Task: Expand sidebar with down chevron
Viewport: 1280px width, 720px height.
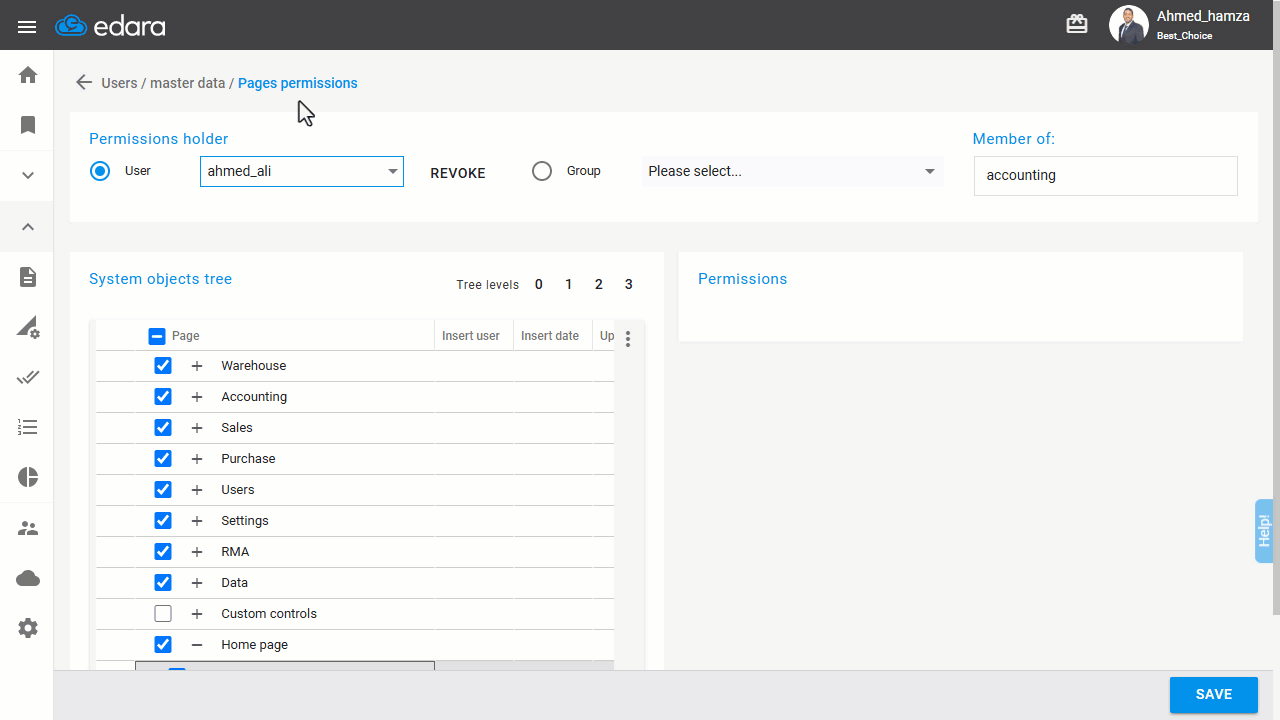Action: (x=28, y=175)
